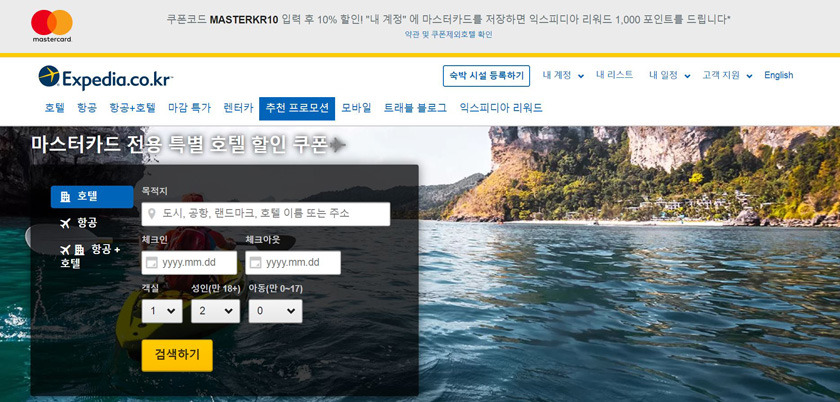Viewport: 840px width, 402px height.
Task: Select the 호텔 search tab
Action: [92, 196]
